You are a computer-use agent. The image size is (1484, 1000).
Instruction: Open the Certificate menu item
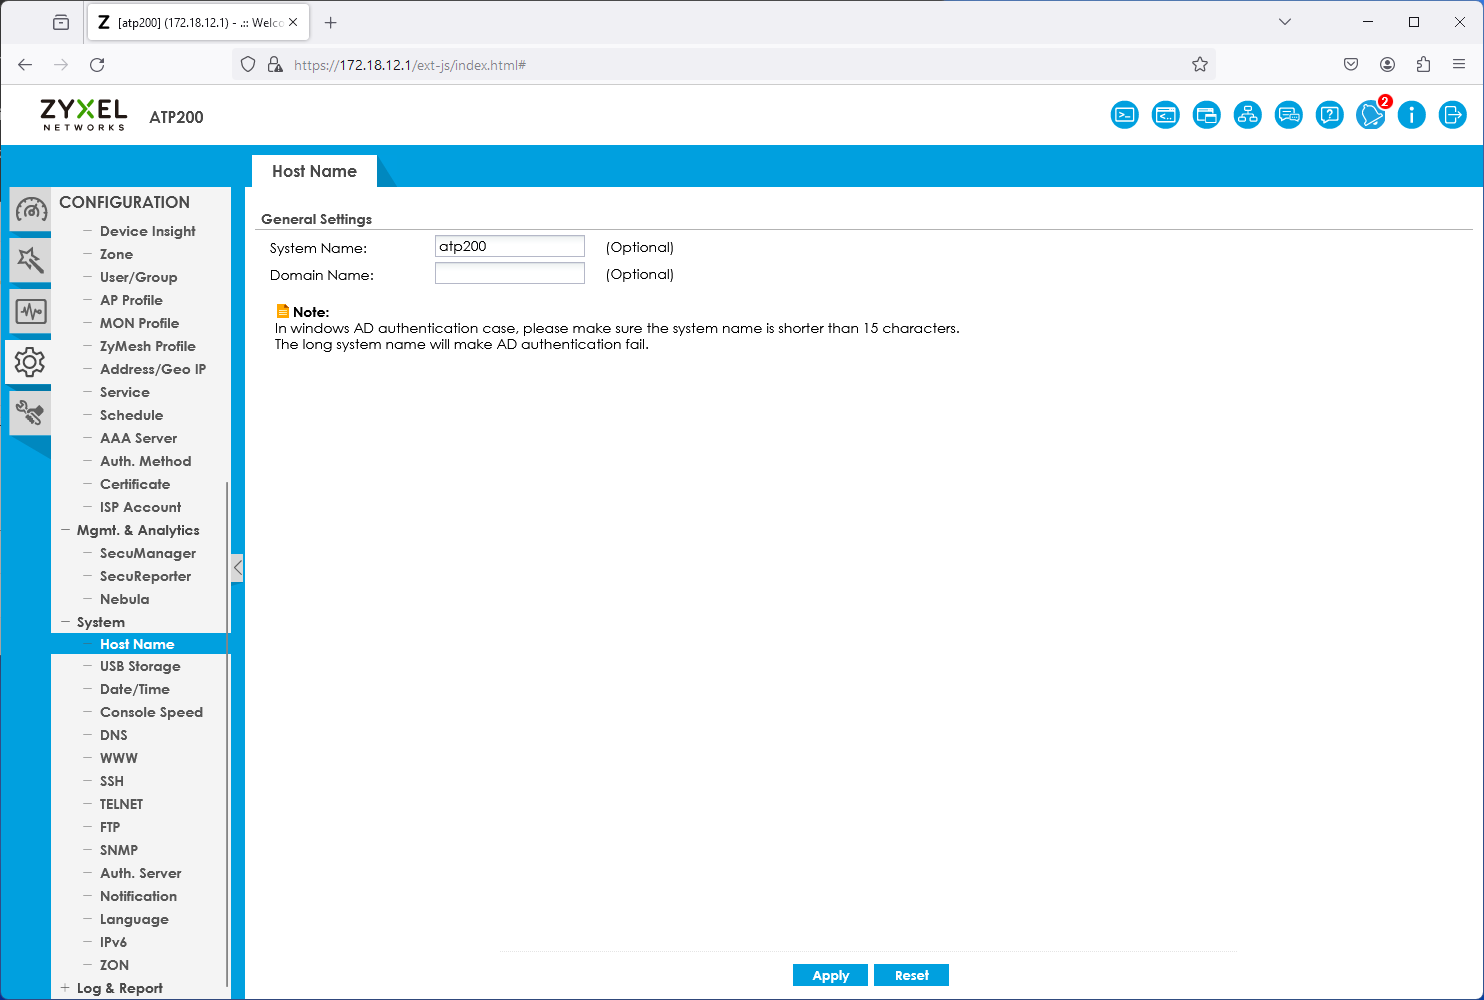[x=135, y=484]
